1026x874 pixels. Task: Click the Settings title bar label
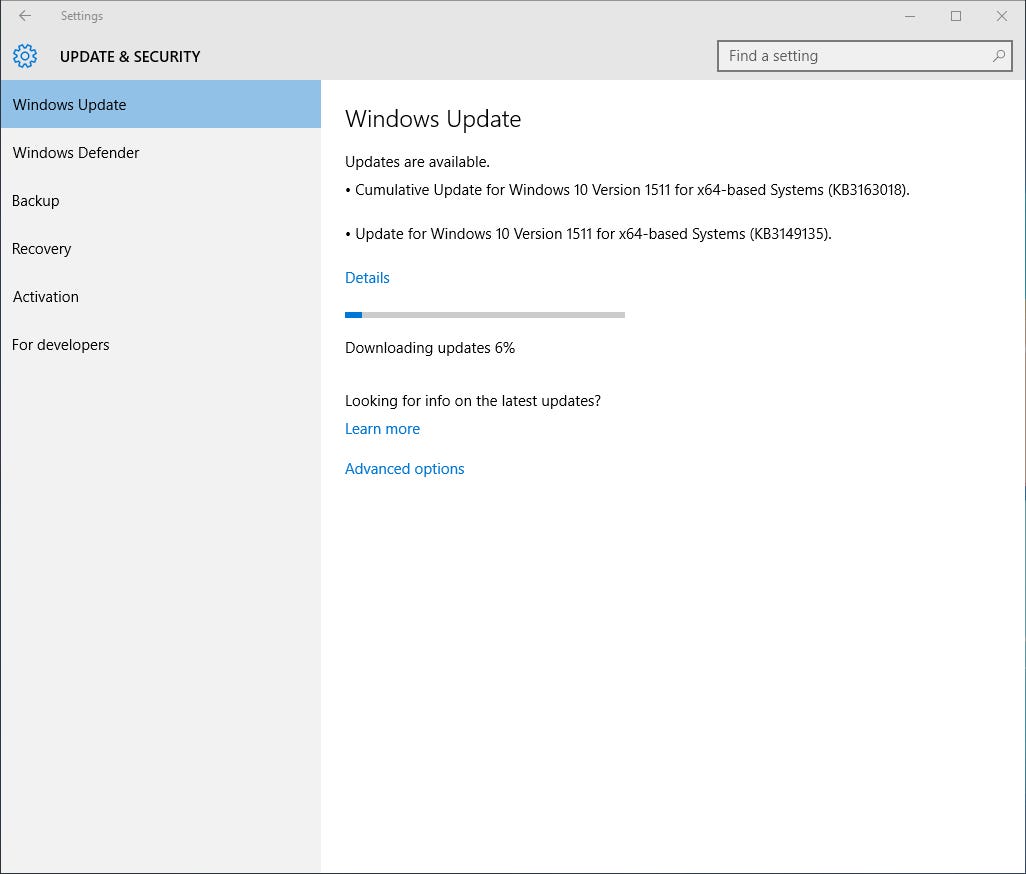pos(82,16)
